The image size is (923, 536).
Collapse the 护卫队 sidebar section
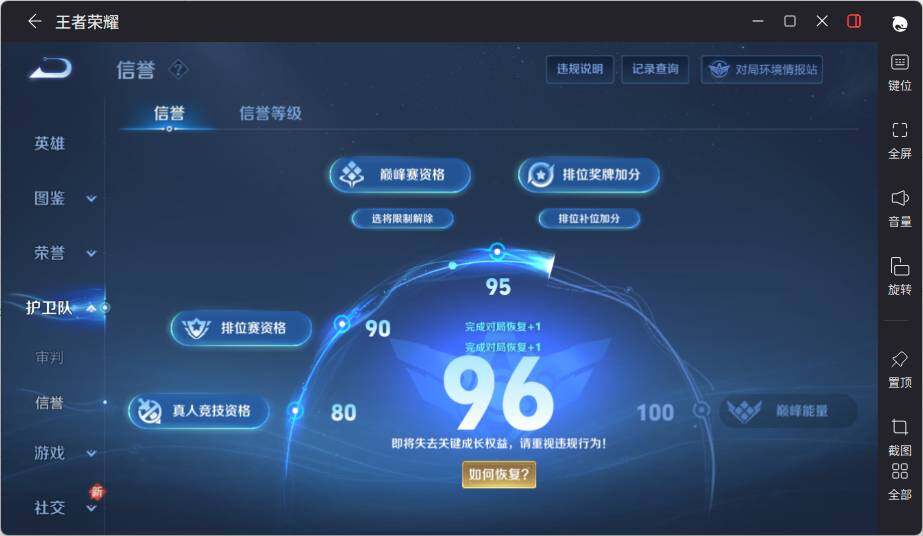(91, 308)
